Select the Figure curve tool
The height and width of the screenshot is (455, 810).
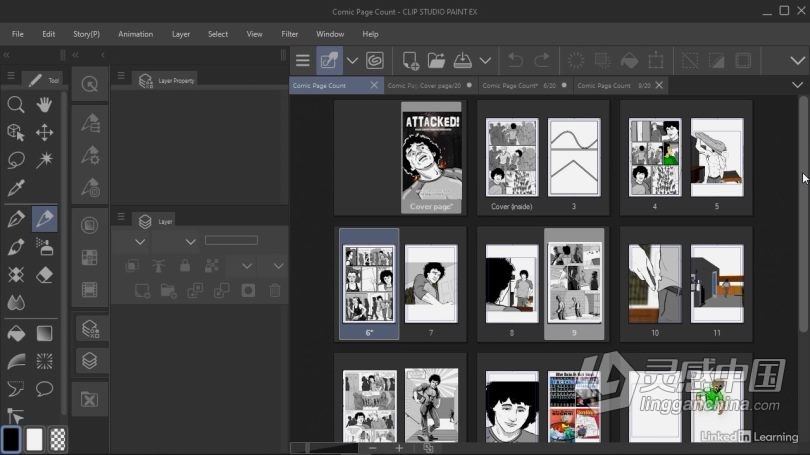pos(15,362)
